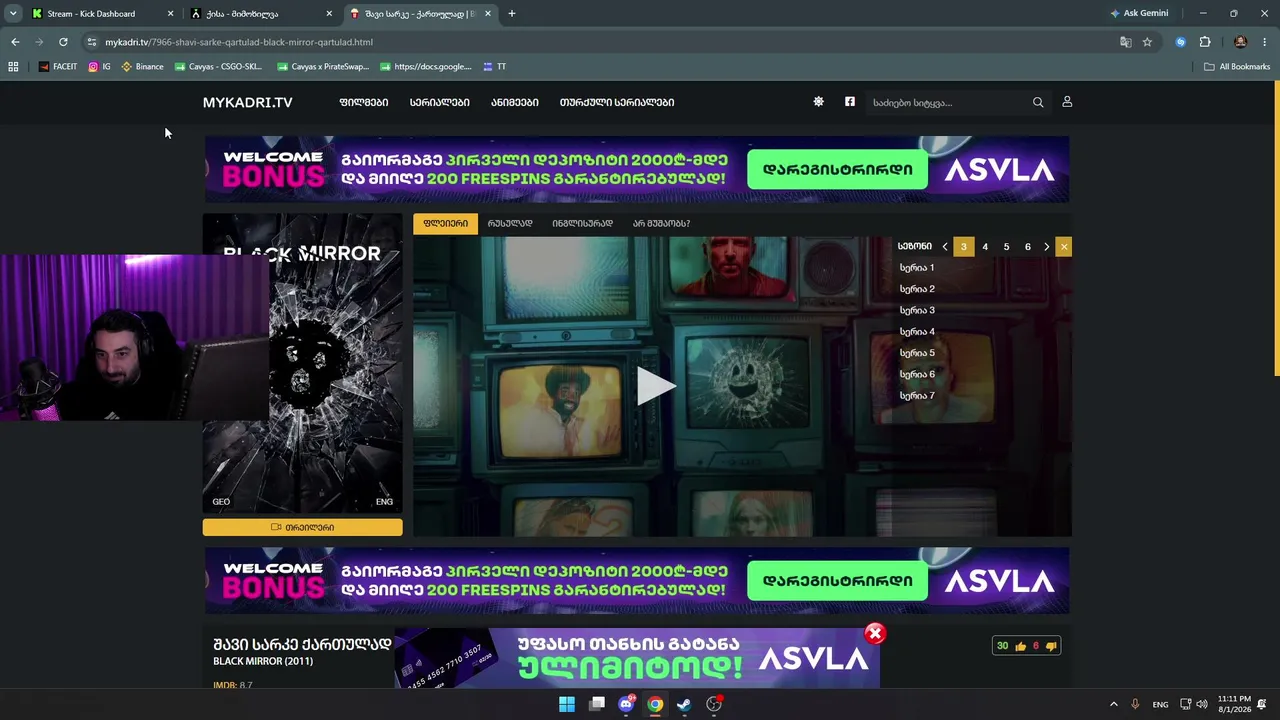Open the Binance bookmark
This screenshot has width=1280, height=720.
point(142,67)
